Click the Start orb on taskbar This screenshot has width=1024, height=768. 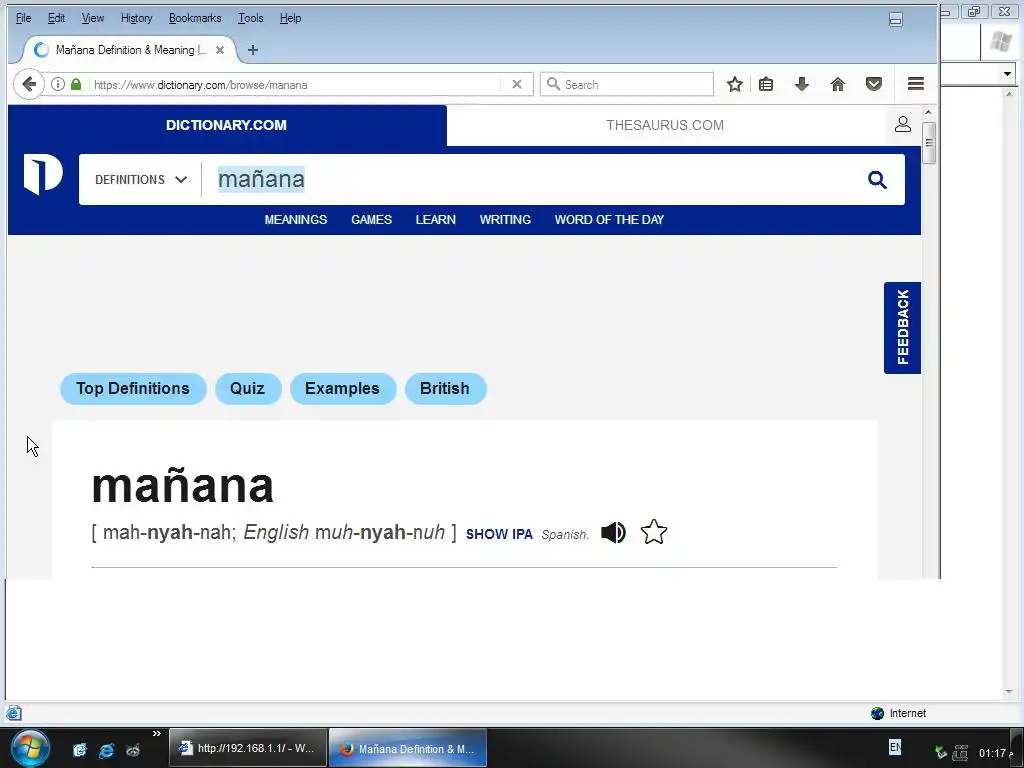(x=30, y=748)
